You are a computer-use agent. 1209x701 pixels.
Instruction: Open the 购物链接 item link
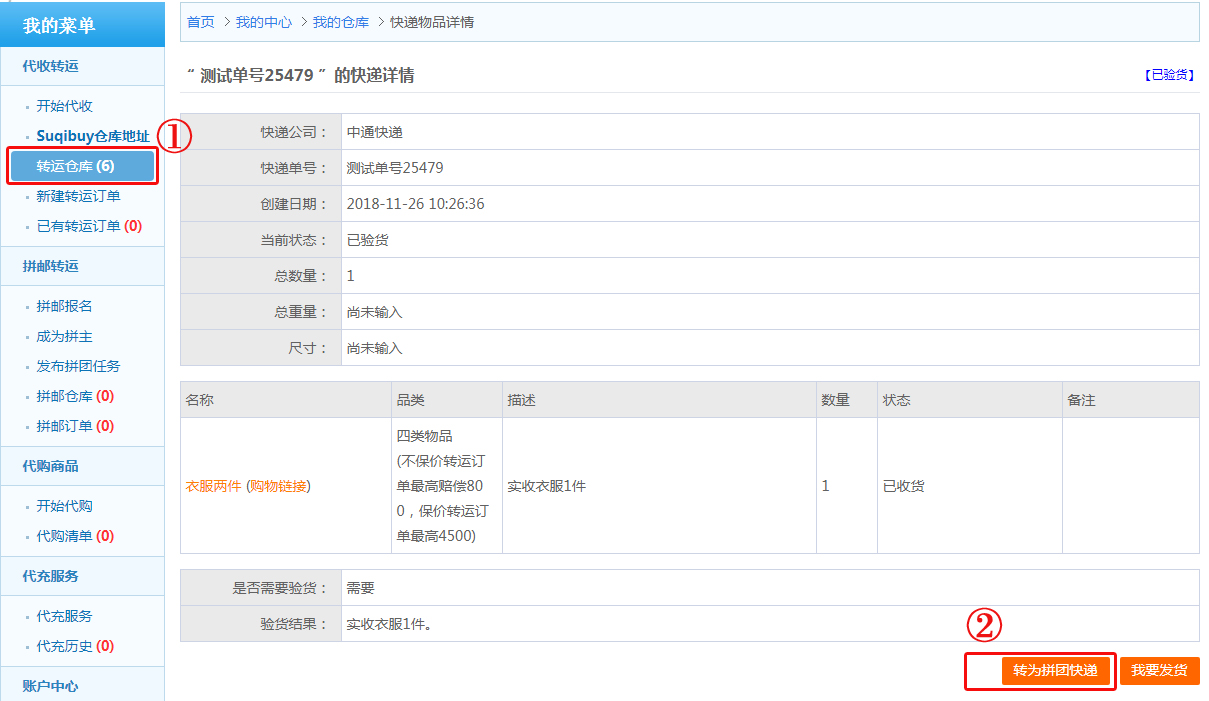280,486
